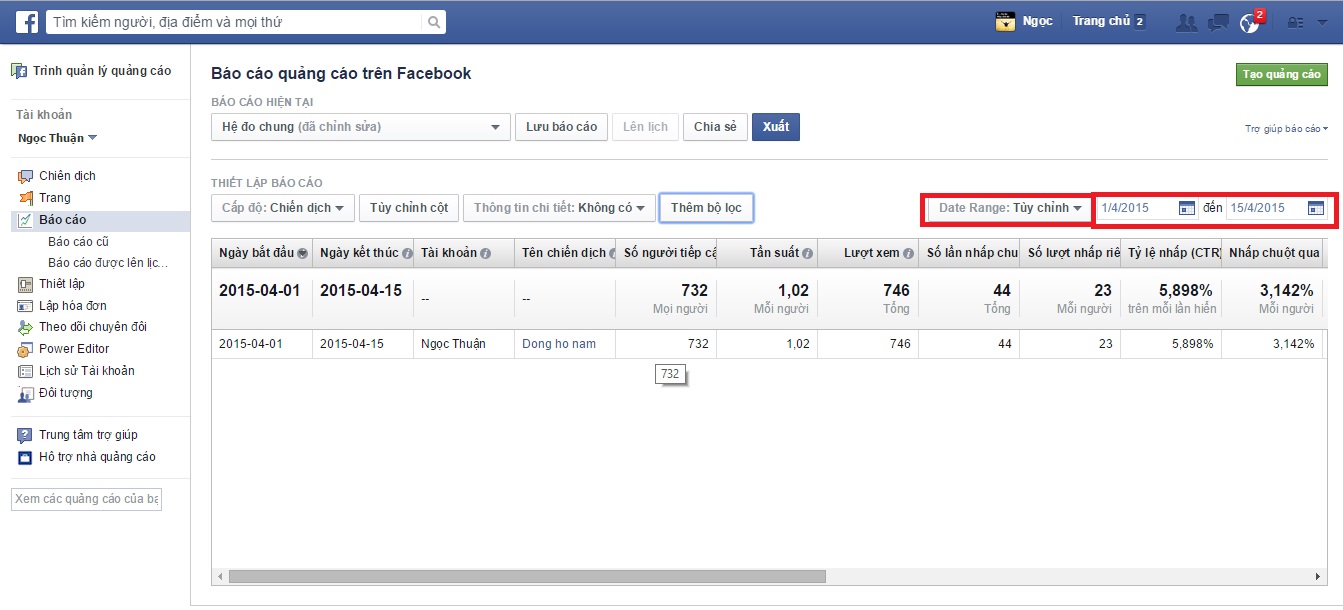Click Xuất export button
This screenshot has width=1343, height=610.
click(x=776, y=127)
